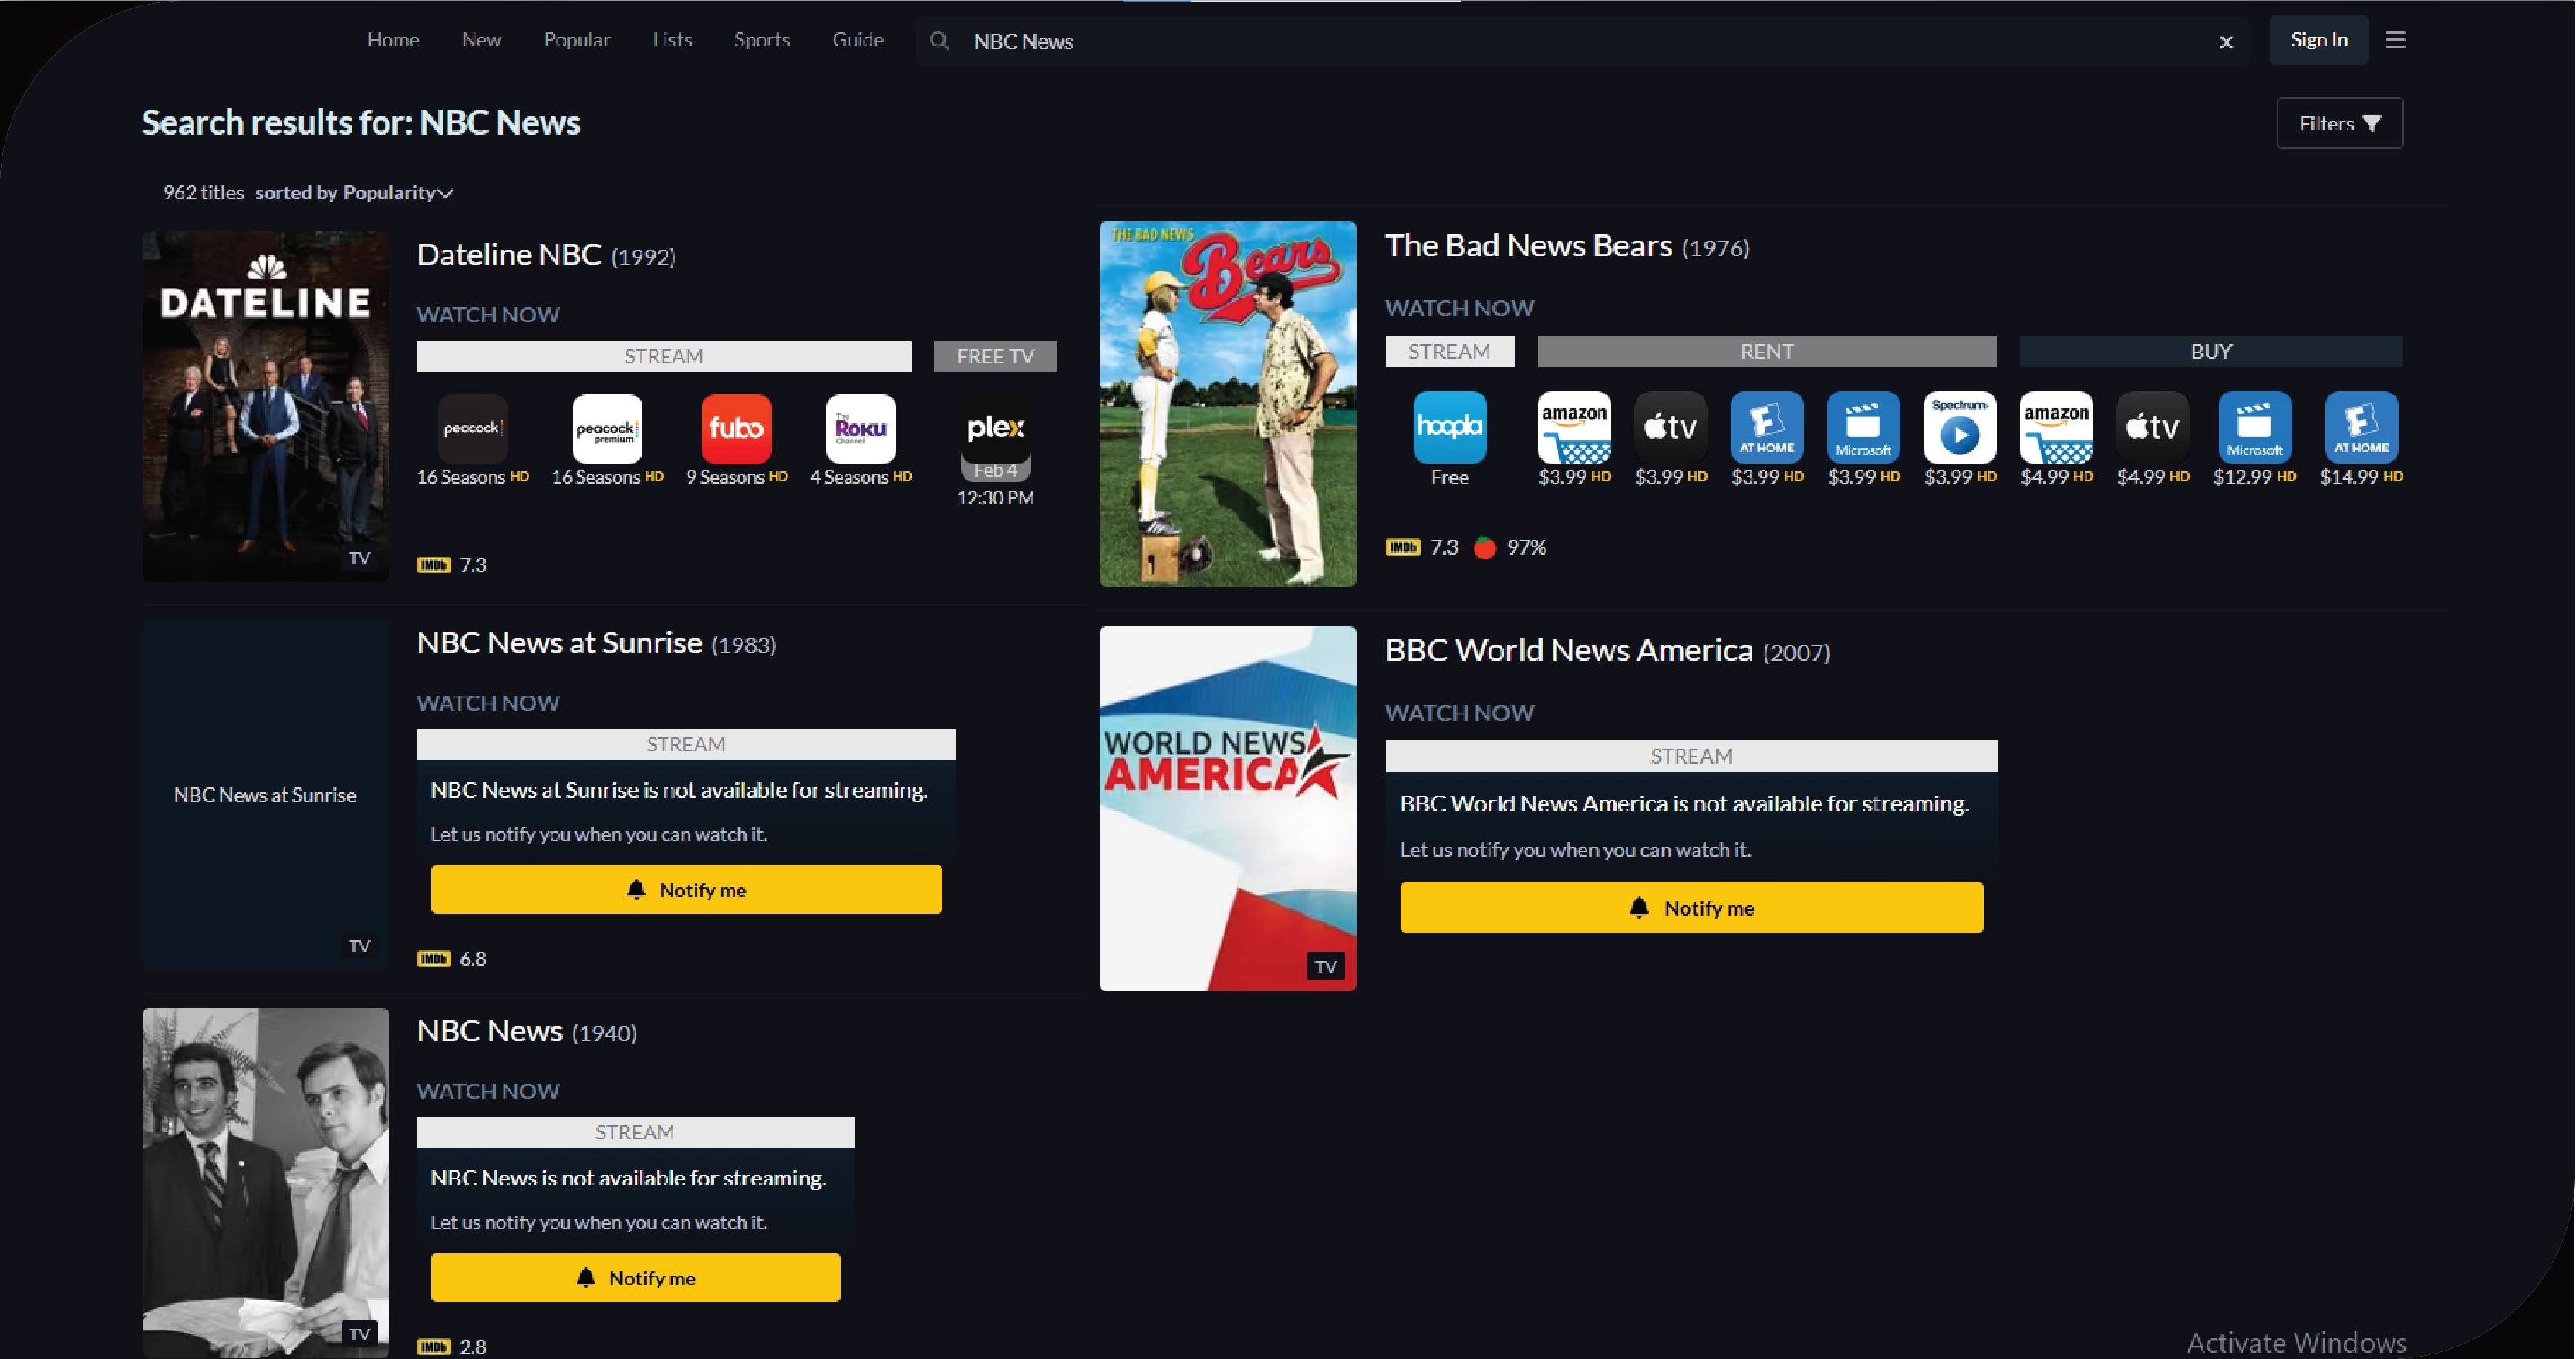The height and width of the screenshot is (1359, 2576).
Task: Select the Roku Channel icon
Action: (x=860, y=428)
